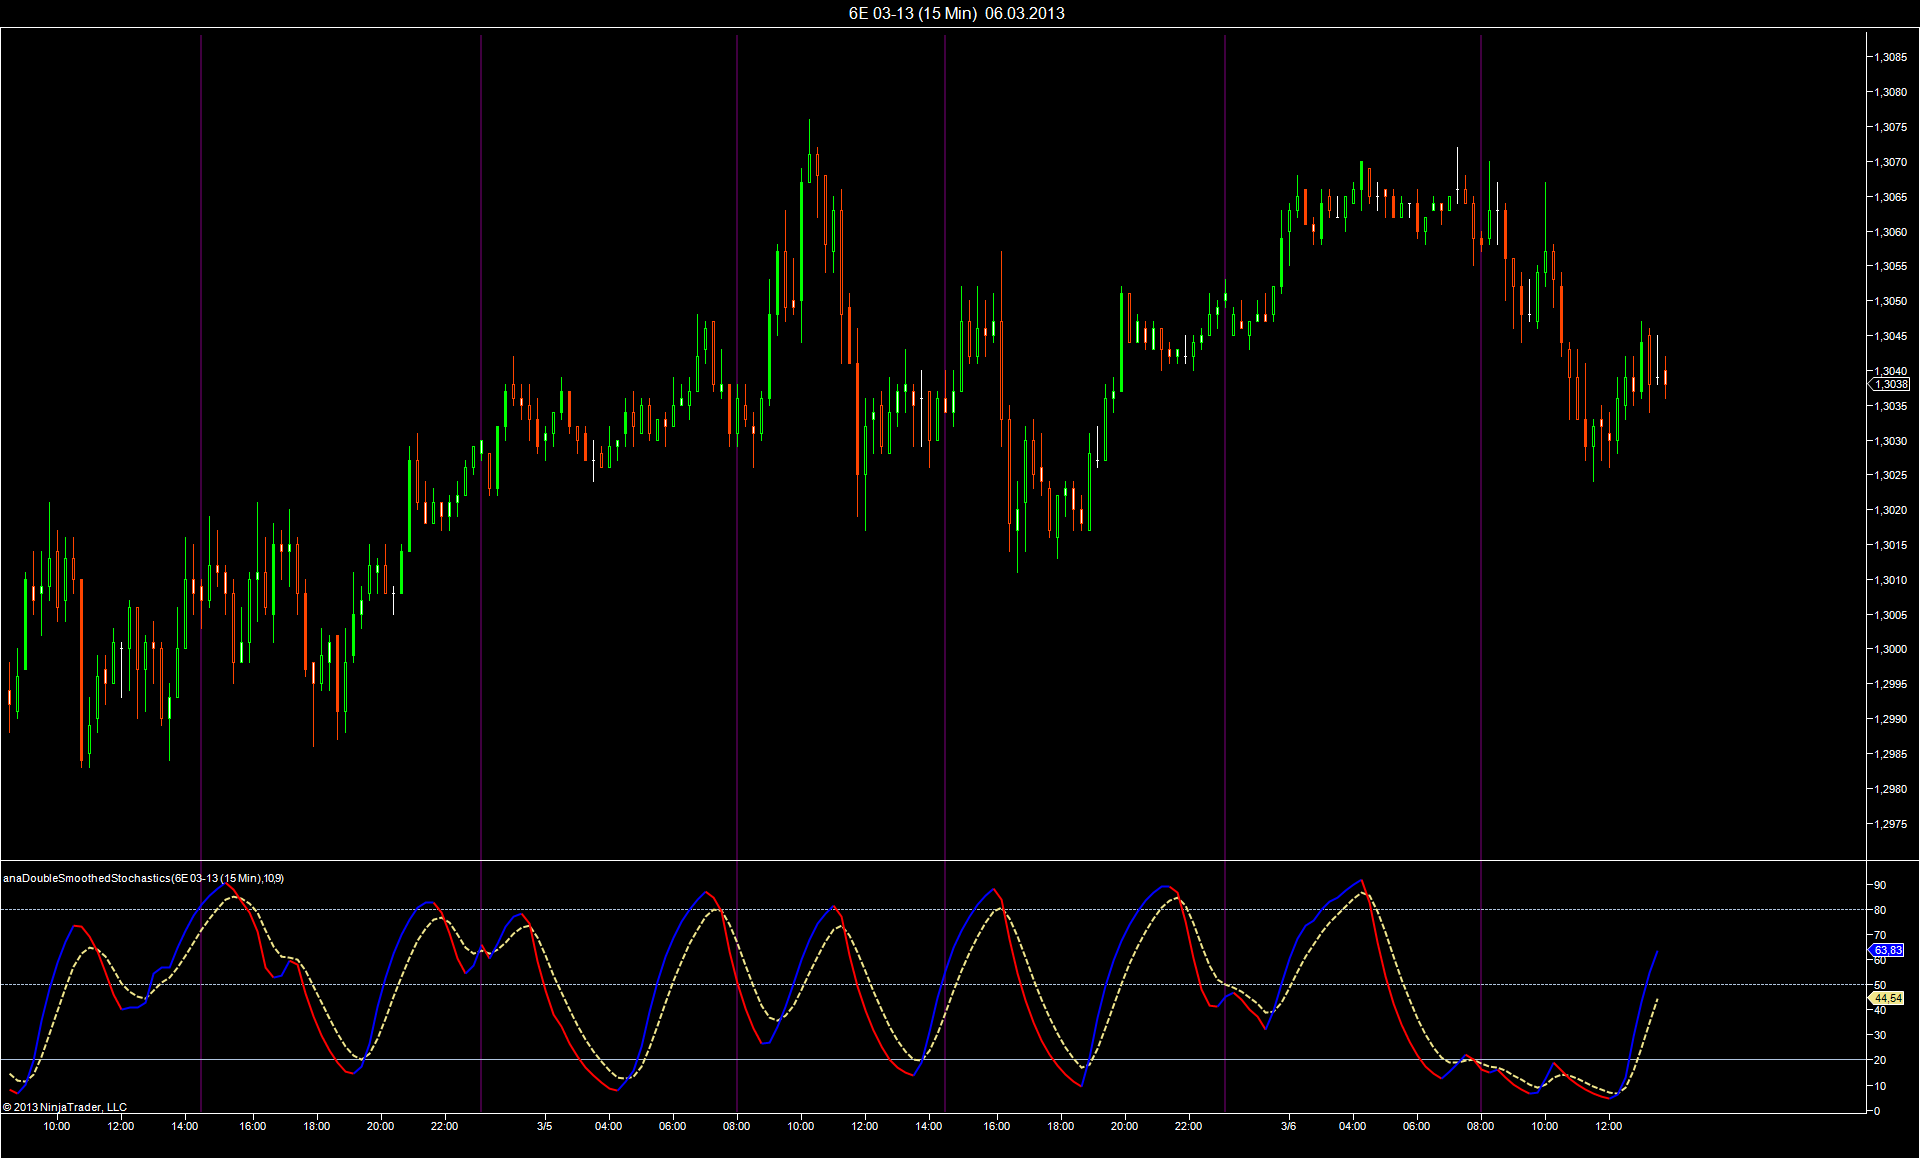
Task: Click the 1,3000 price axis label
Action: 1891,649
